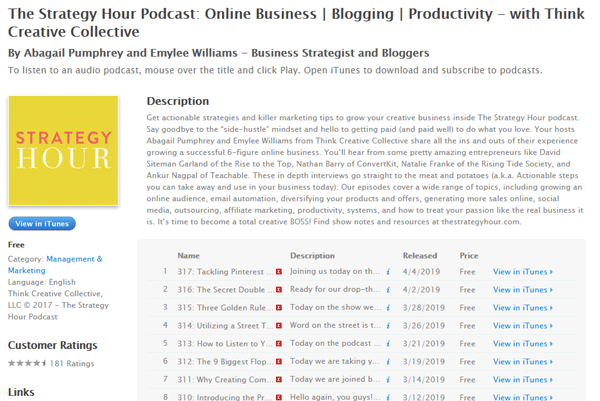
Task: Click 'Language: English' text
Action: 42,282
